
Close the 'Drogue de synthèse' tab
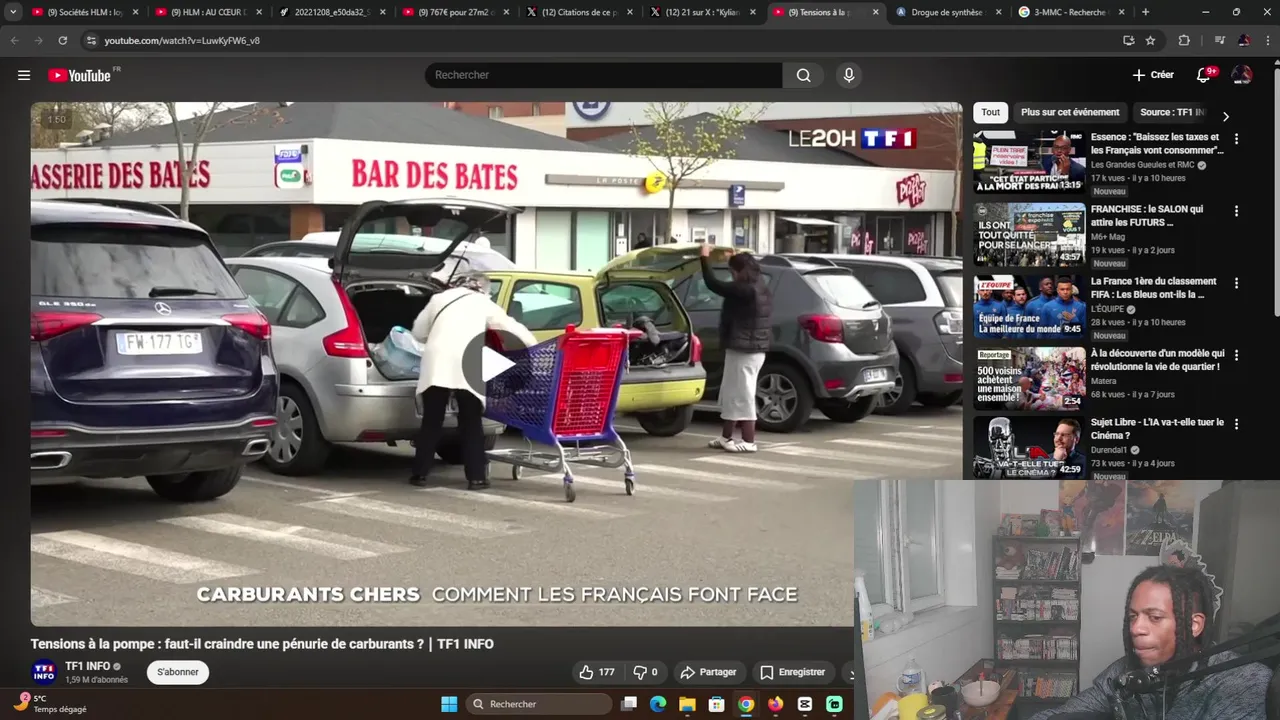tap(998, 12)
